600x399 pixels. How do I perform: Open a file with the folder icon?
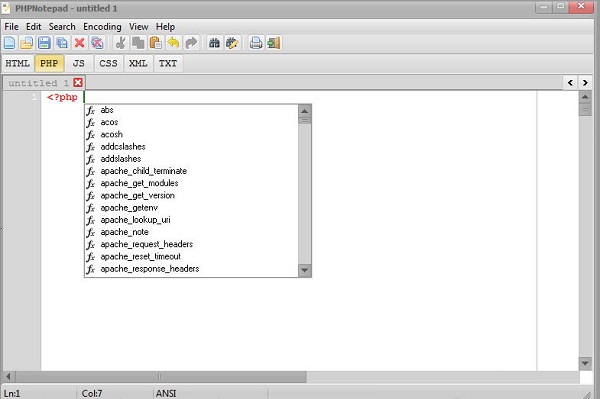click(x=26, y=43)
